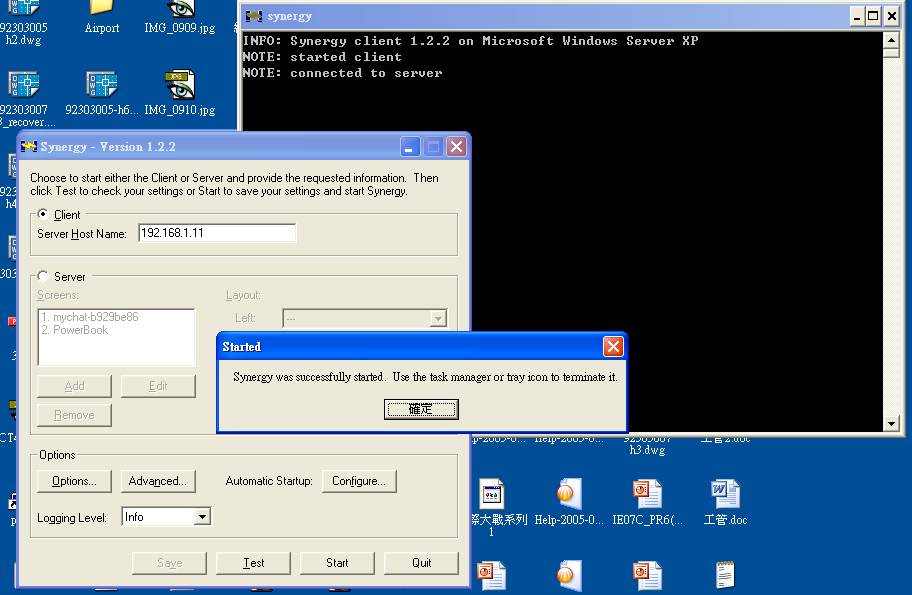Viewport: 912px width, 595px height.
Task: Click the Synergy Version 1.2.2 title bar icon
Action: [x=28, y=147]
